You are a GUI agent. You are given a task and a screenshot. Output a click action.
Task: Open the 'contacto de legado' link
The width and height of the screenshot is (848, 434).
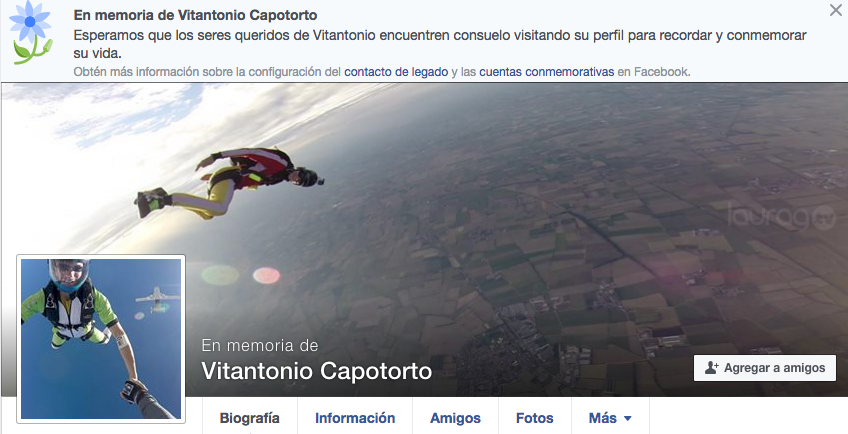pyautogui.click(x=396, y=71)
